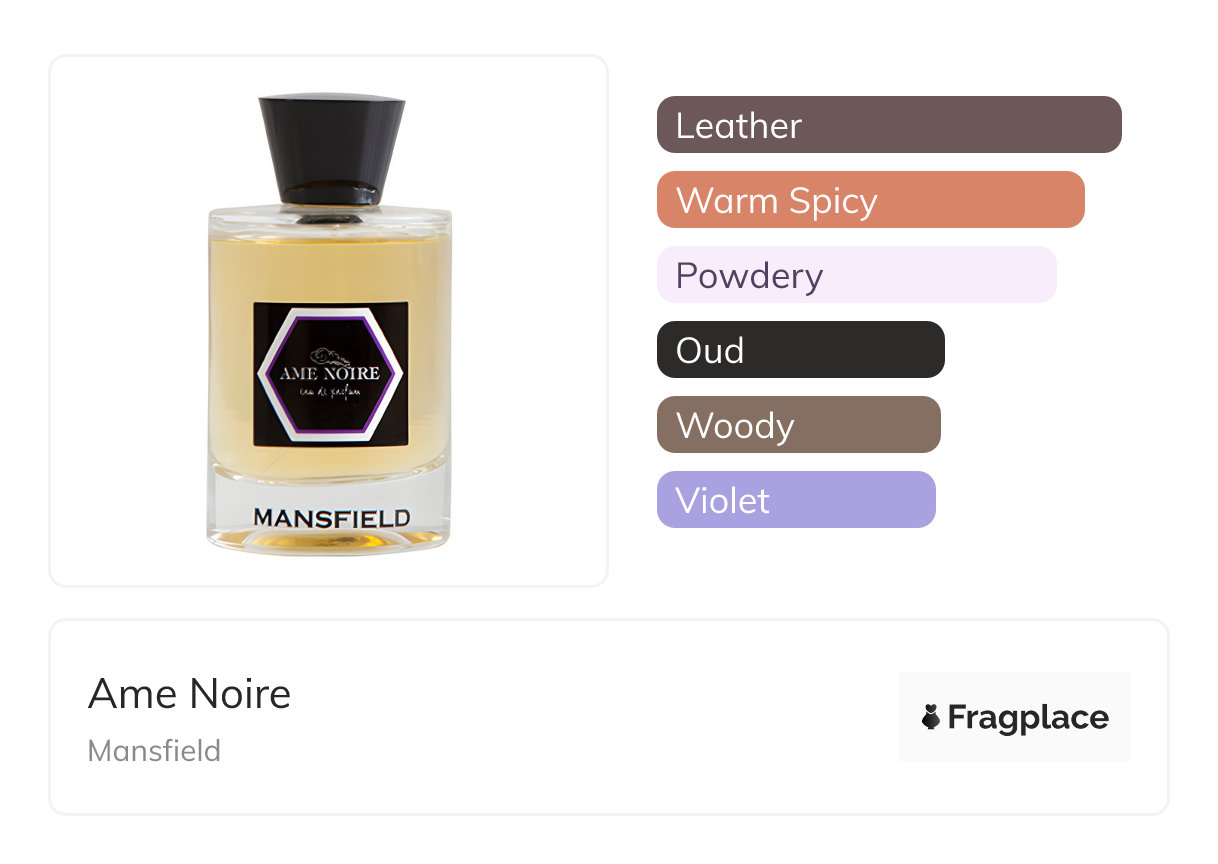Select the Leather accord bar
Image resolution: width=1218 pixels, height=864 pixels.
coord(889,125)
